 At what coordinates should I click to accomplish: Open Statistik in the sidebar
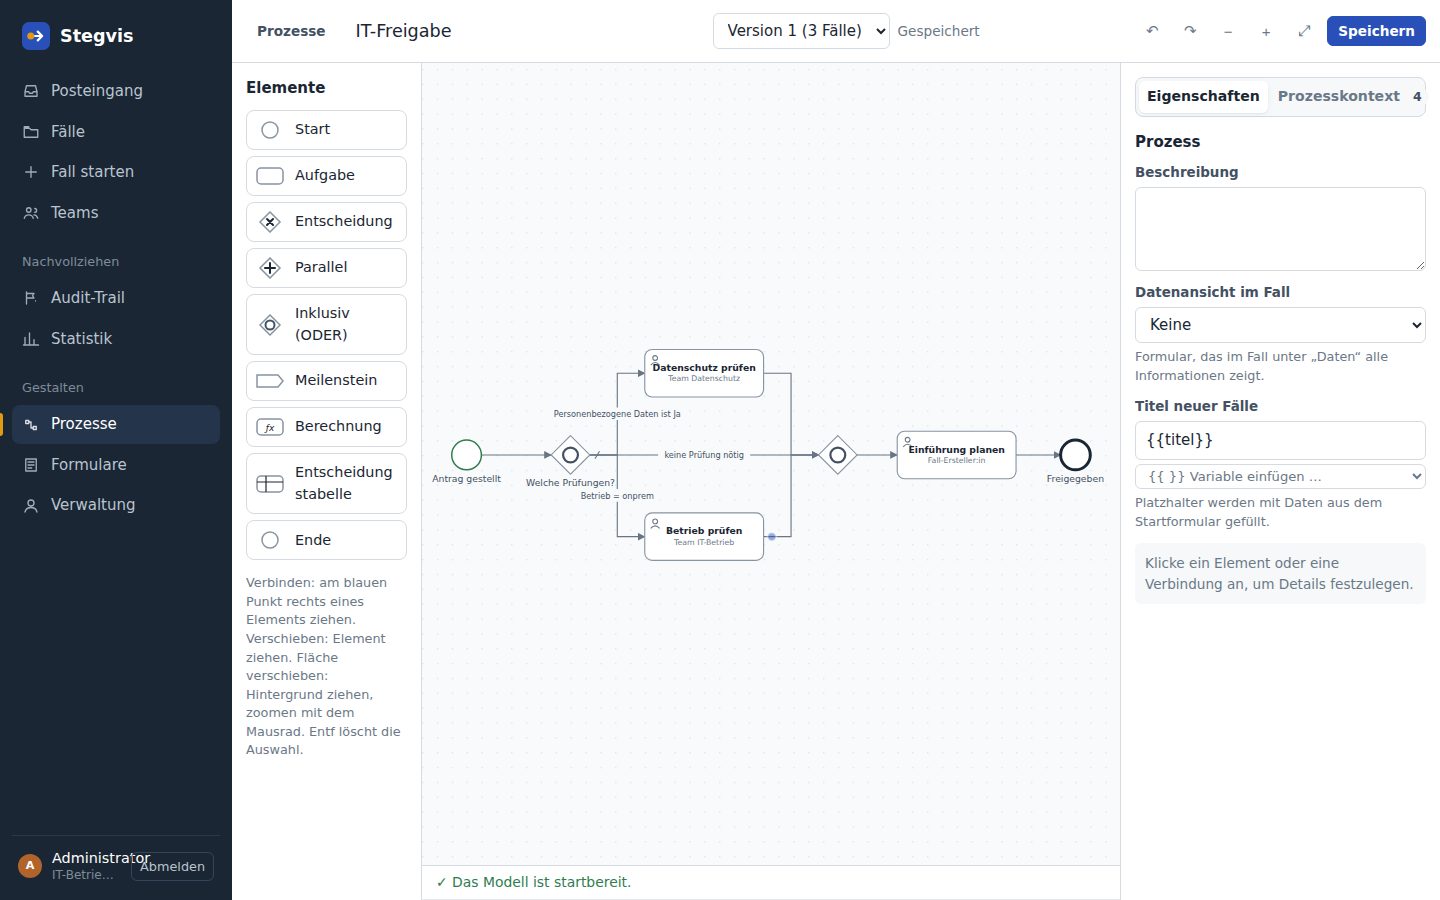tap(116, 339)
